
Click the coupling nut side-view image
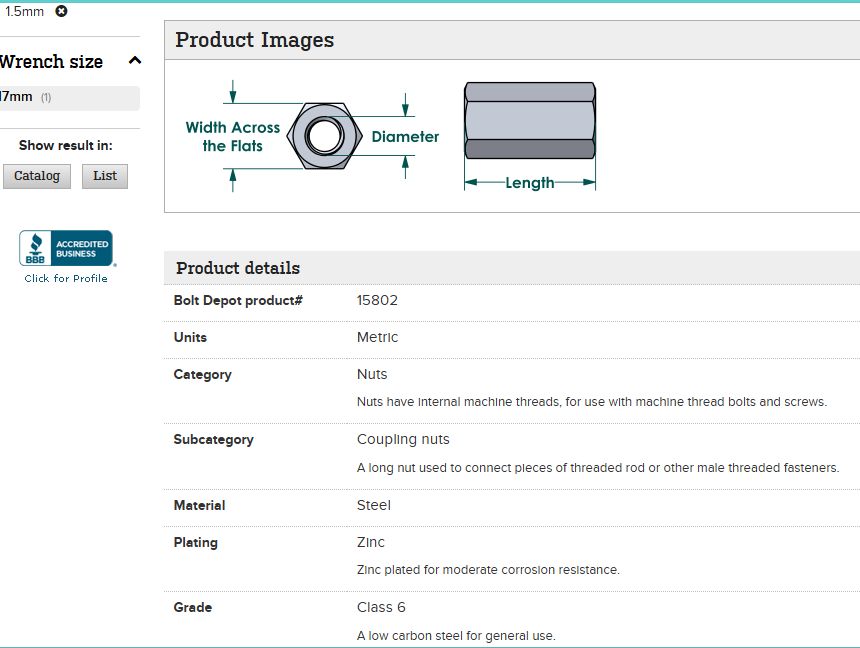(530, 121)
